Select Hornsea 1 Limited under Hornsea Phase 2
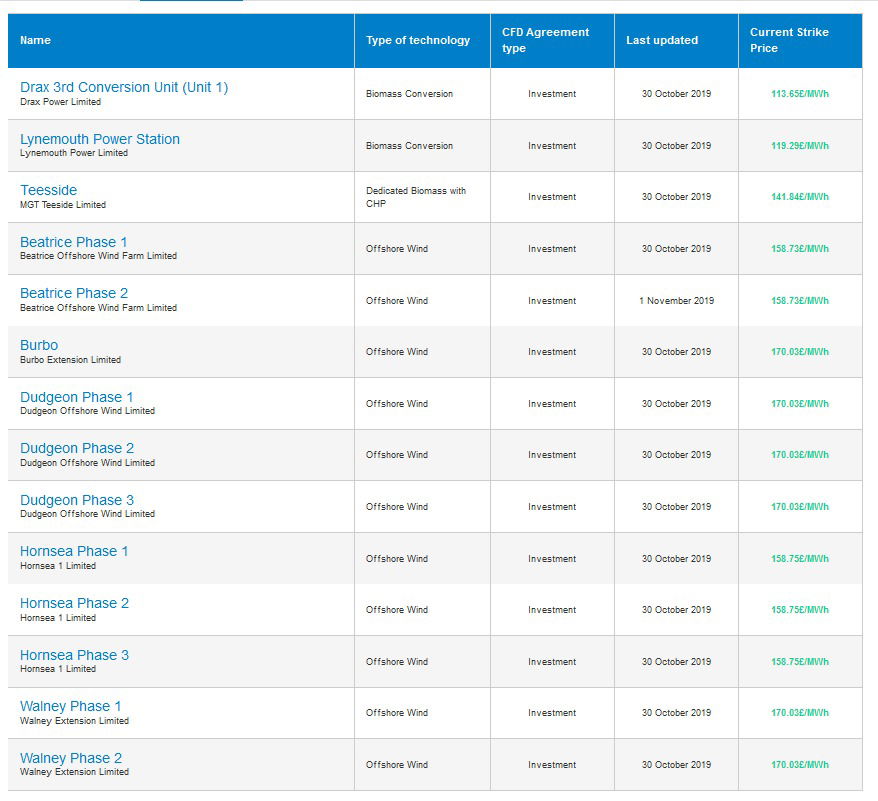Screen dimensions: 878x801 58,618
